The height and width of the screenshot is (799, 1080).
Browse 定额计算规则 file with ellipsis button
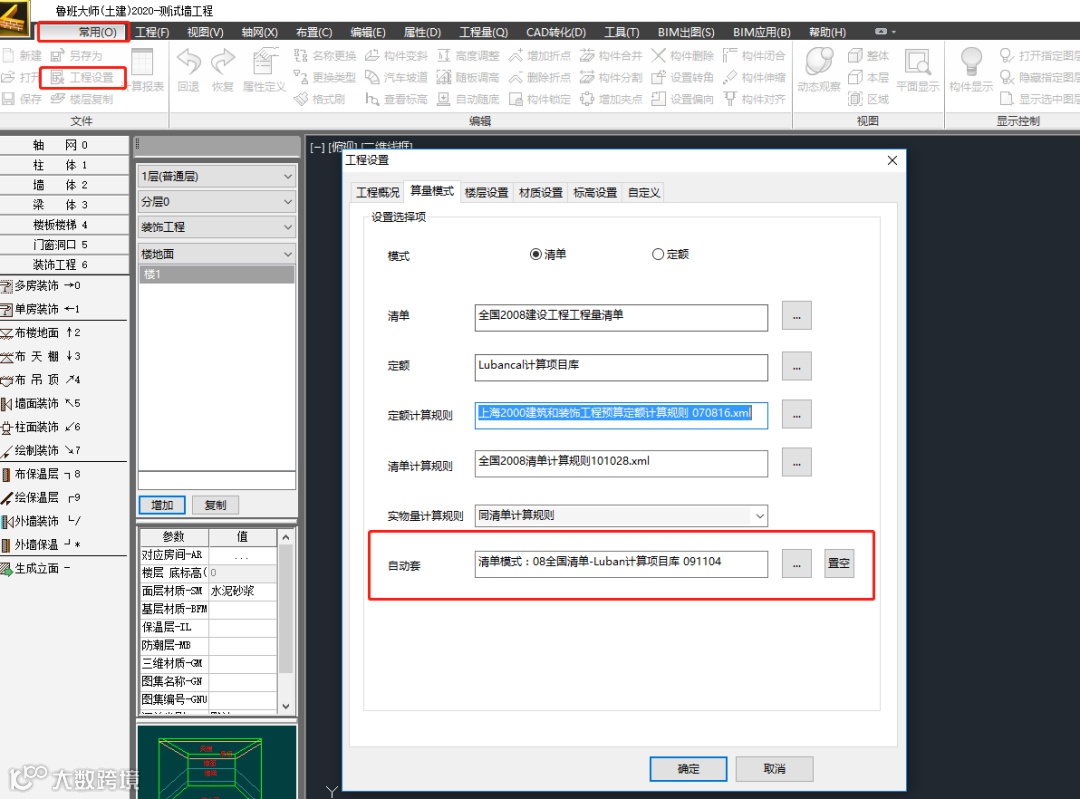coord(796,415)
